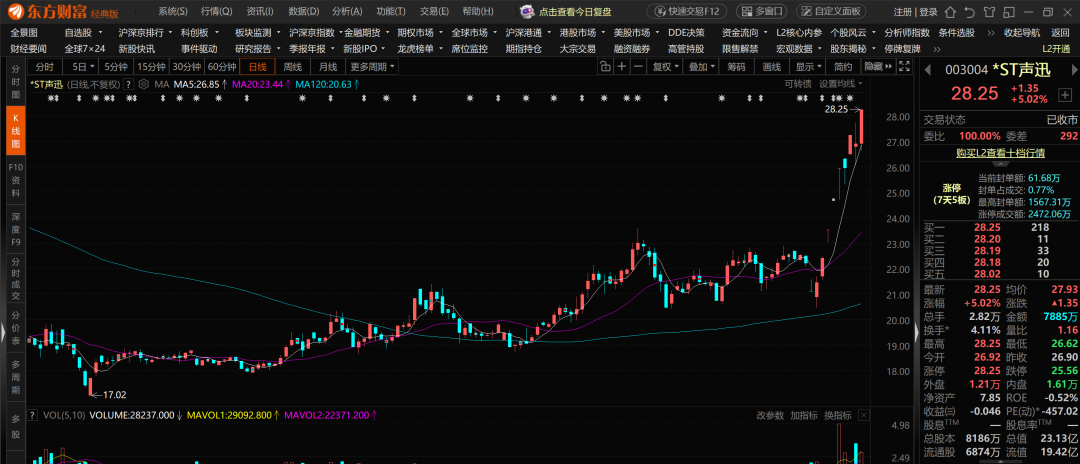Switch to 15分钟 period
Viewport: 1080px width, 464px height.
tap(151, 66)
